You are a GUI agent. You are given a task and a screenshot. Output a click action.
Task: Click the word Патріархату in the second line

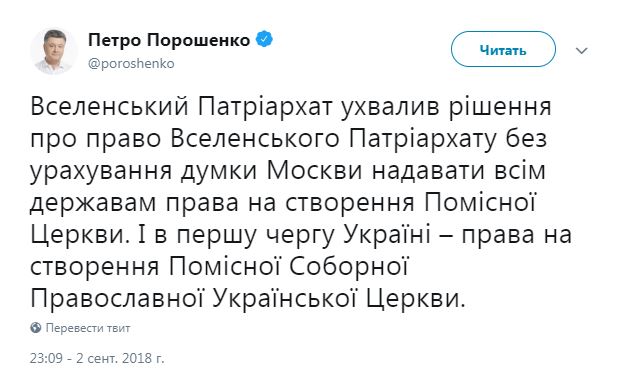coord(423,139)
